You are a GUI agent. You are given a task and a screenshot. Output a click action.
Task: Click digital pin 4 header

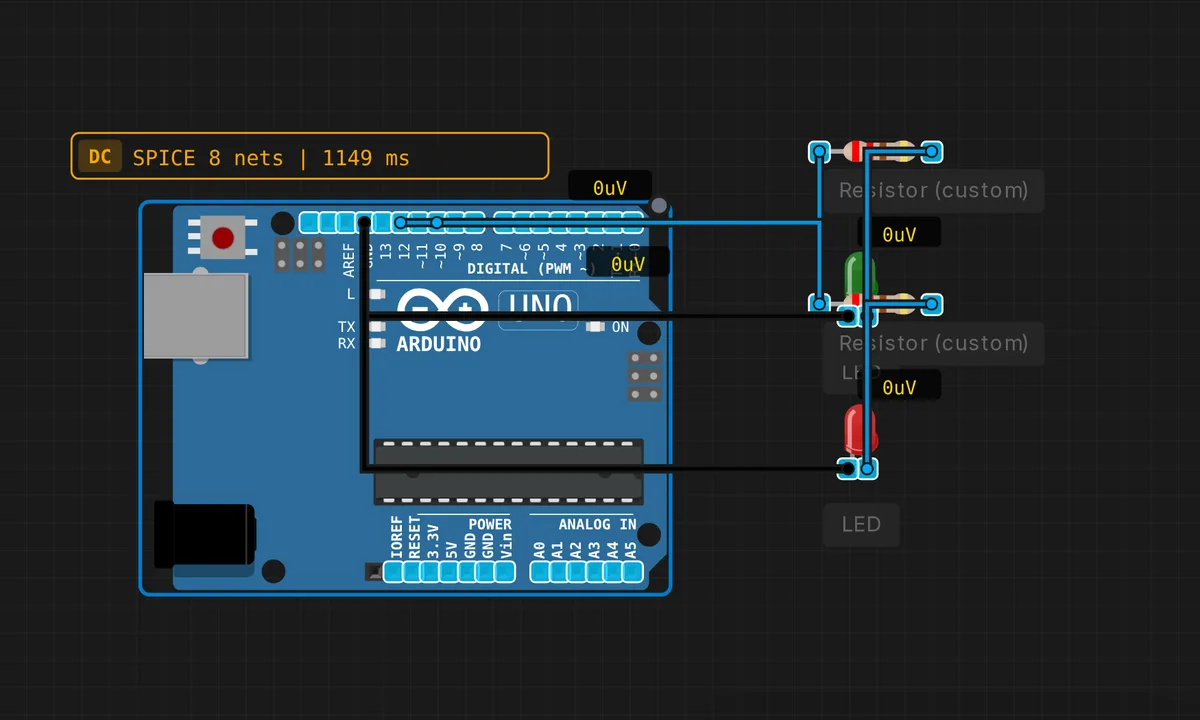coord(561,222)
